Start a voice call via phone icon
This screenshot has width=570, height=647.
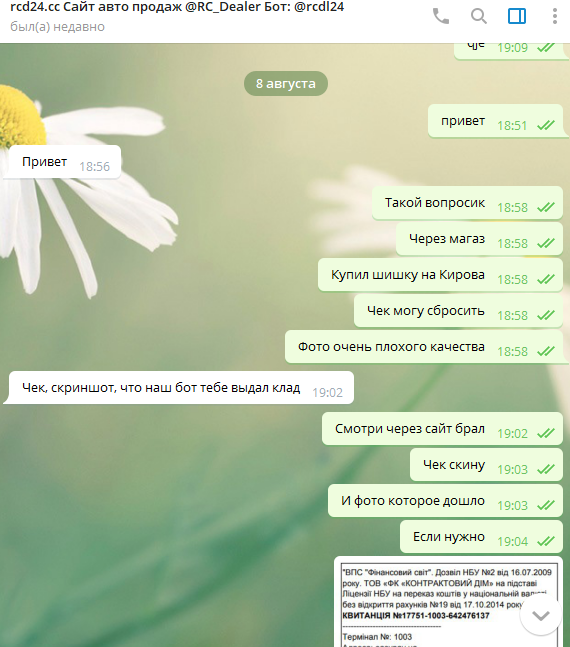pyautogui.click(x=441, y=17)
